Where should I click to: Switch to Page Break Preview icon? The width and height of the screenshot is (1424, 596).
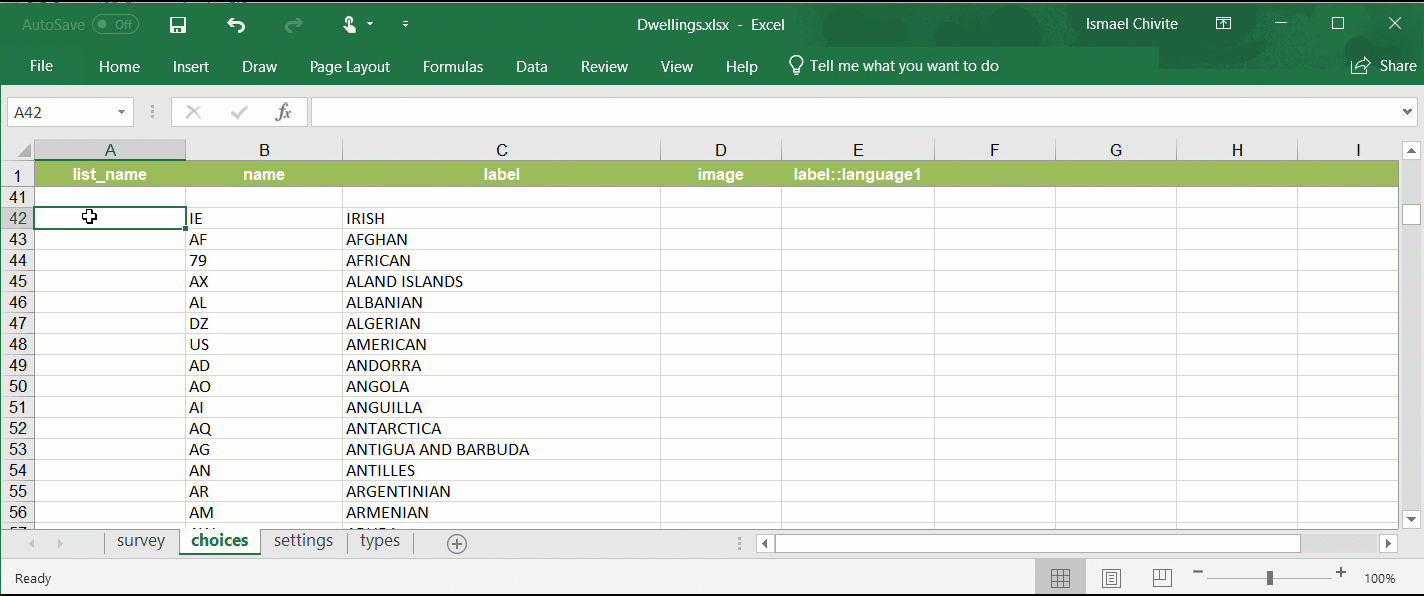1161,578
